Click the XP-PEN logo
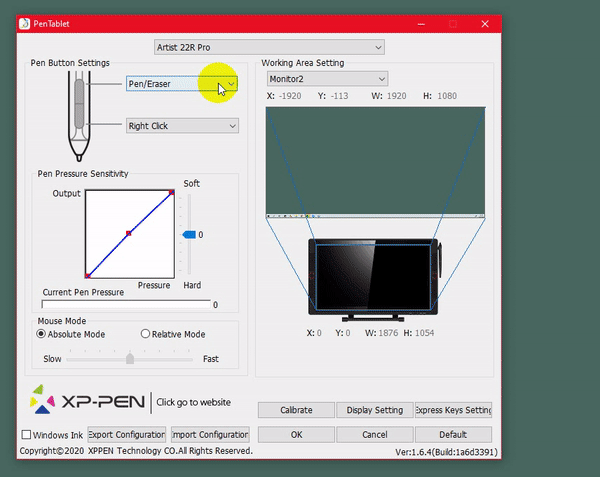Screen dimensions: 600x477 pos(87,400)
